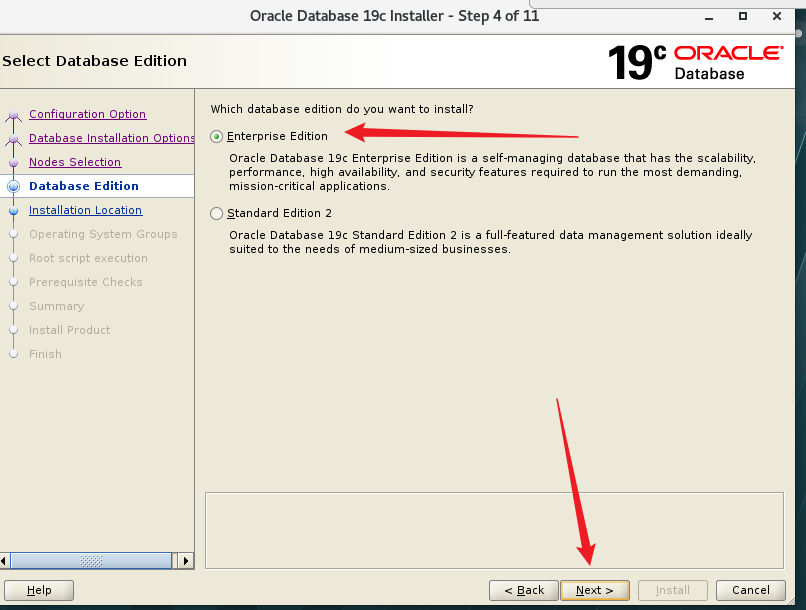Click sidebar scroll right arrow

click(186, 561)
